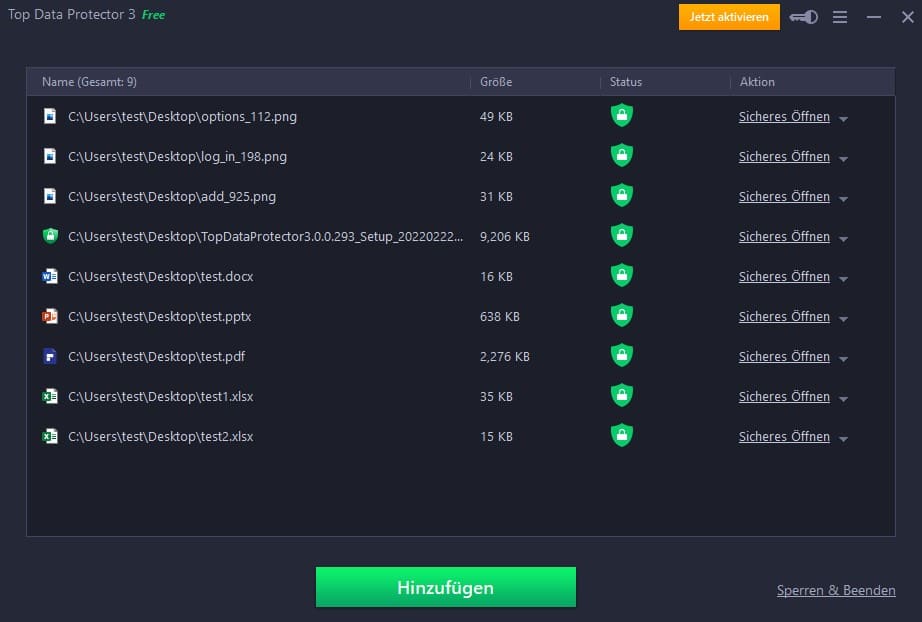The height and width of the screenshot is (622, 922).
Task: Click the Status column lock shield in the TopDataProtector setup row
Action: [x=622, y=235]
